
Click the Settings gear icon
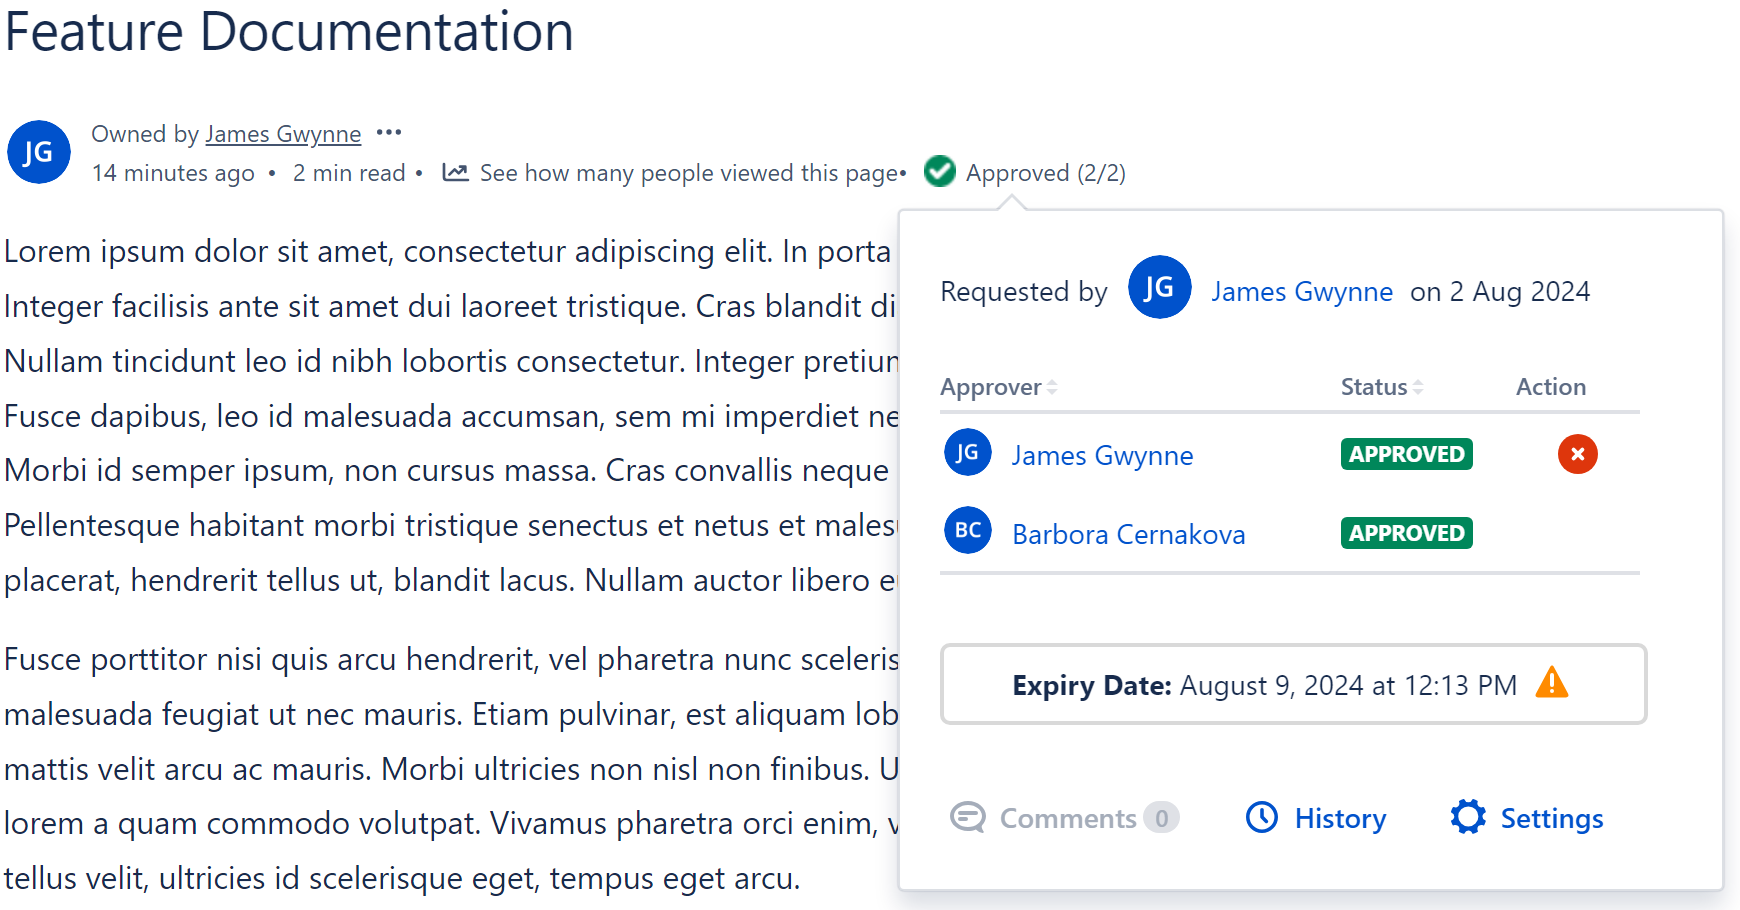[1468, 817]
